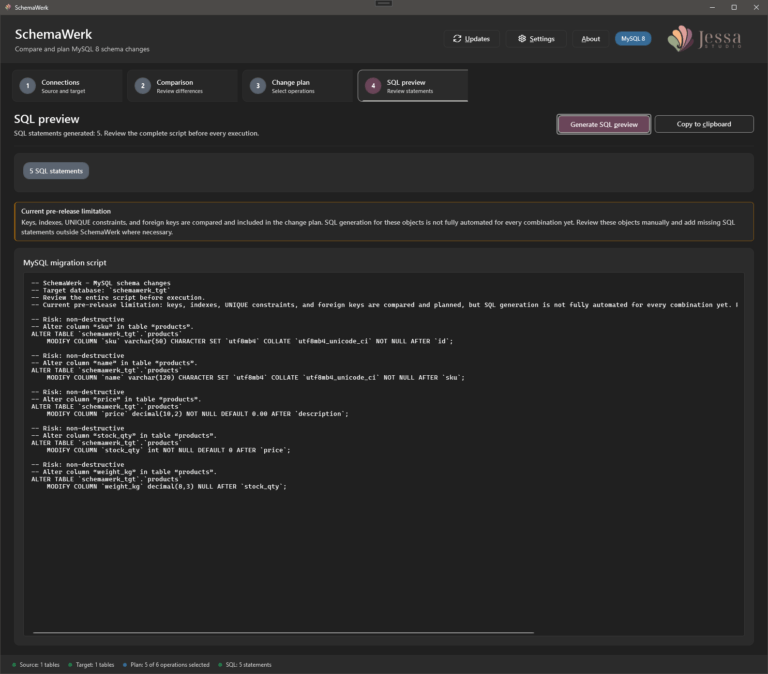This screenshot has height=674, width=768.
Task: Close the SchemaWerk window
Action: [756, 7]
